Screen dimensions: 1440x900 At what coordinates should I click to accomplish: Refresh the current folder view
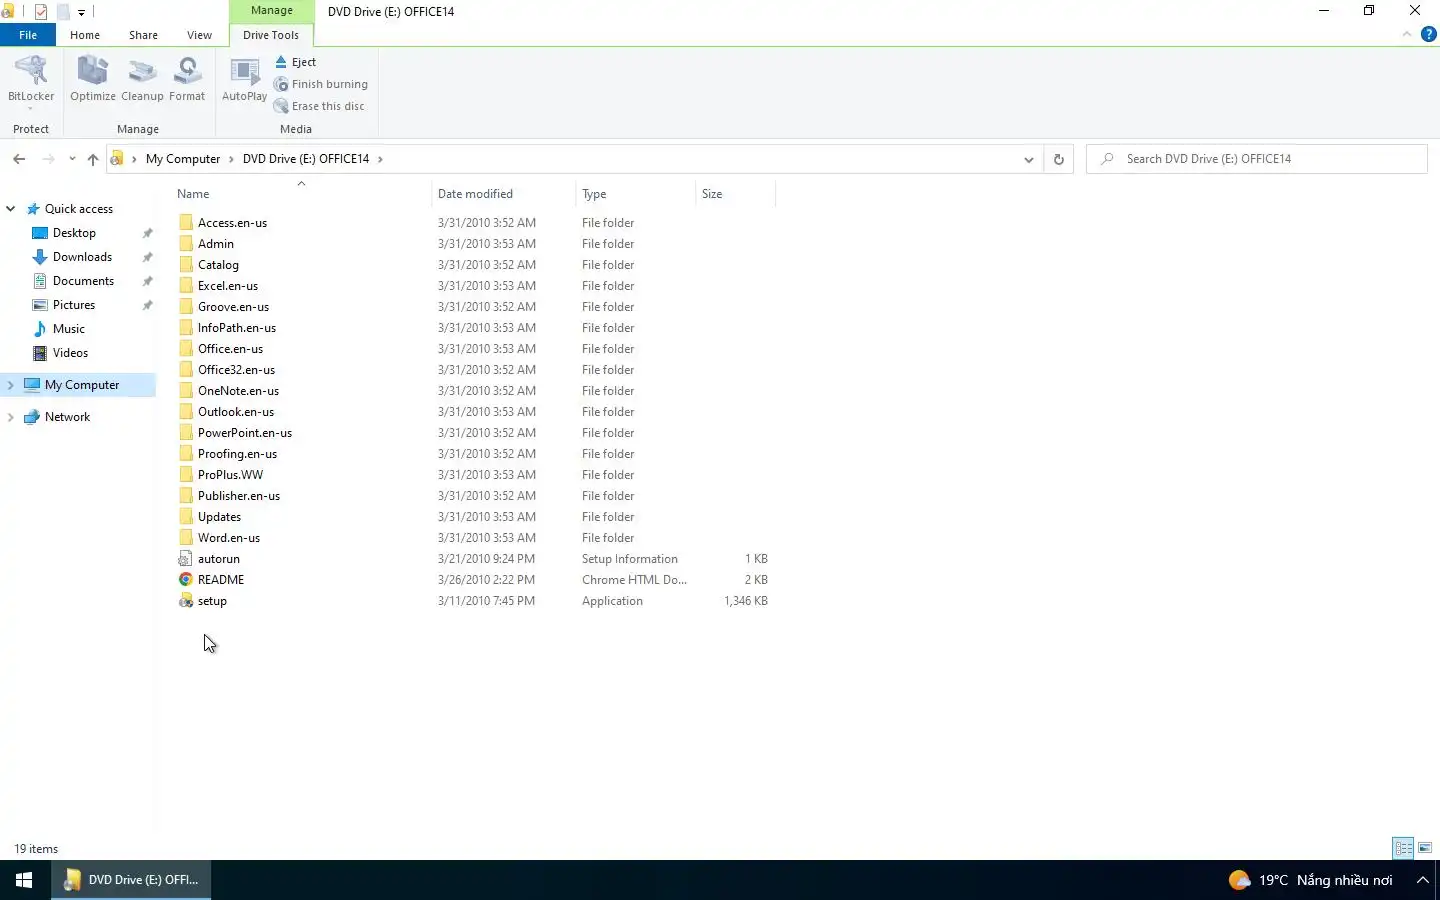tap(1059, 159)
